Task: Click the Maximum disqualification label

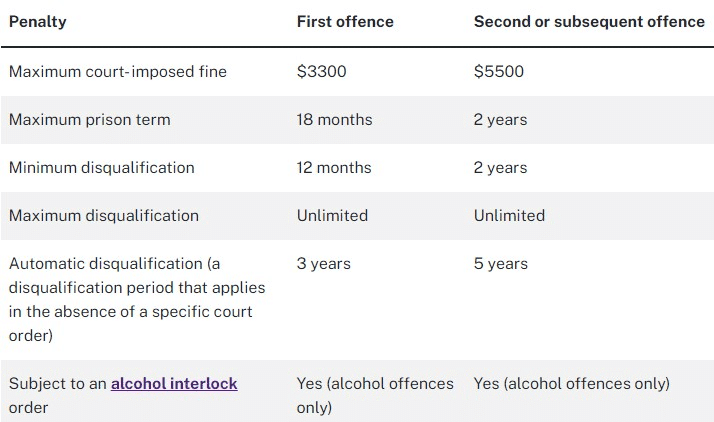Action: click(x=104, y=215)
